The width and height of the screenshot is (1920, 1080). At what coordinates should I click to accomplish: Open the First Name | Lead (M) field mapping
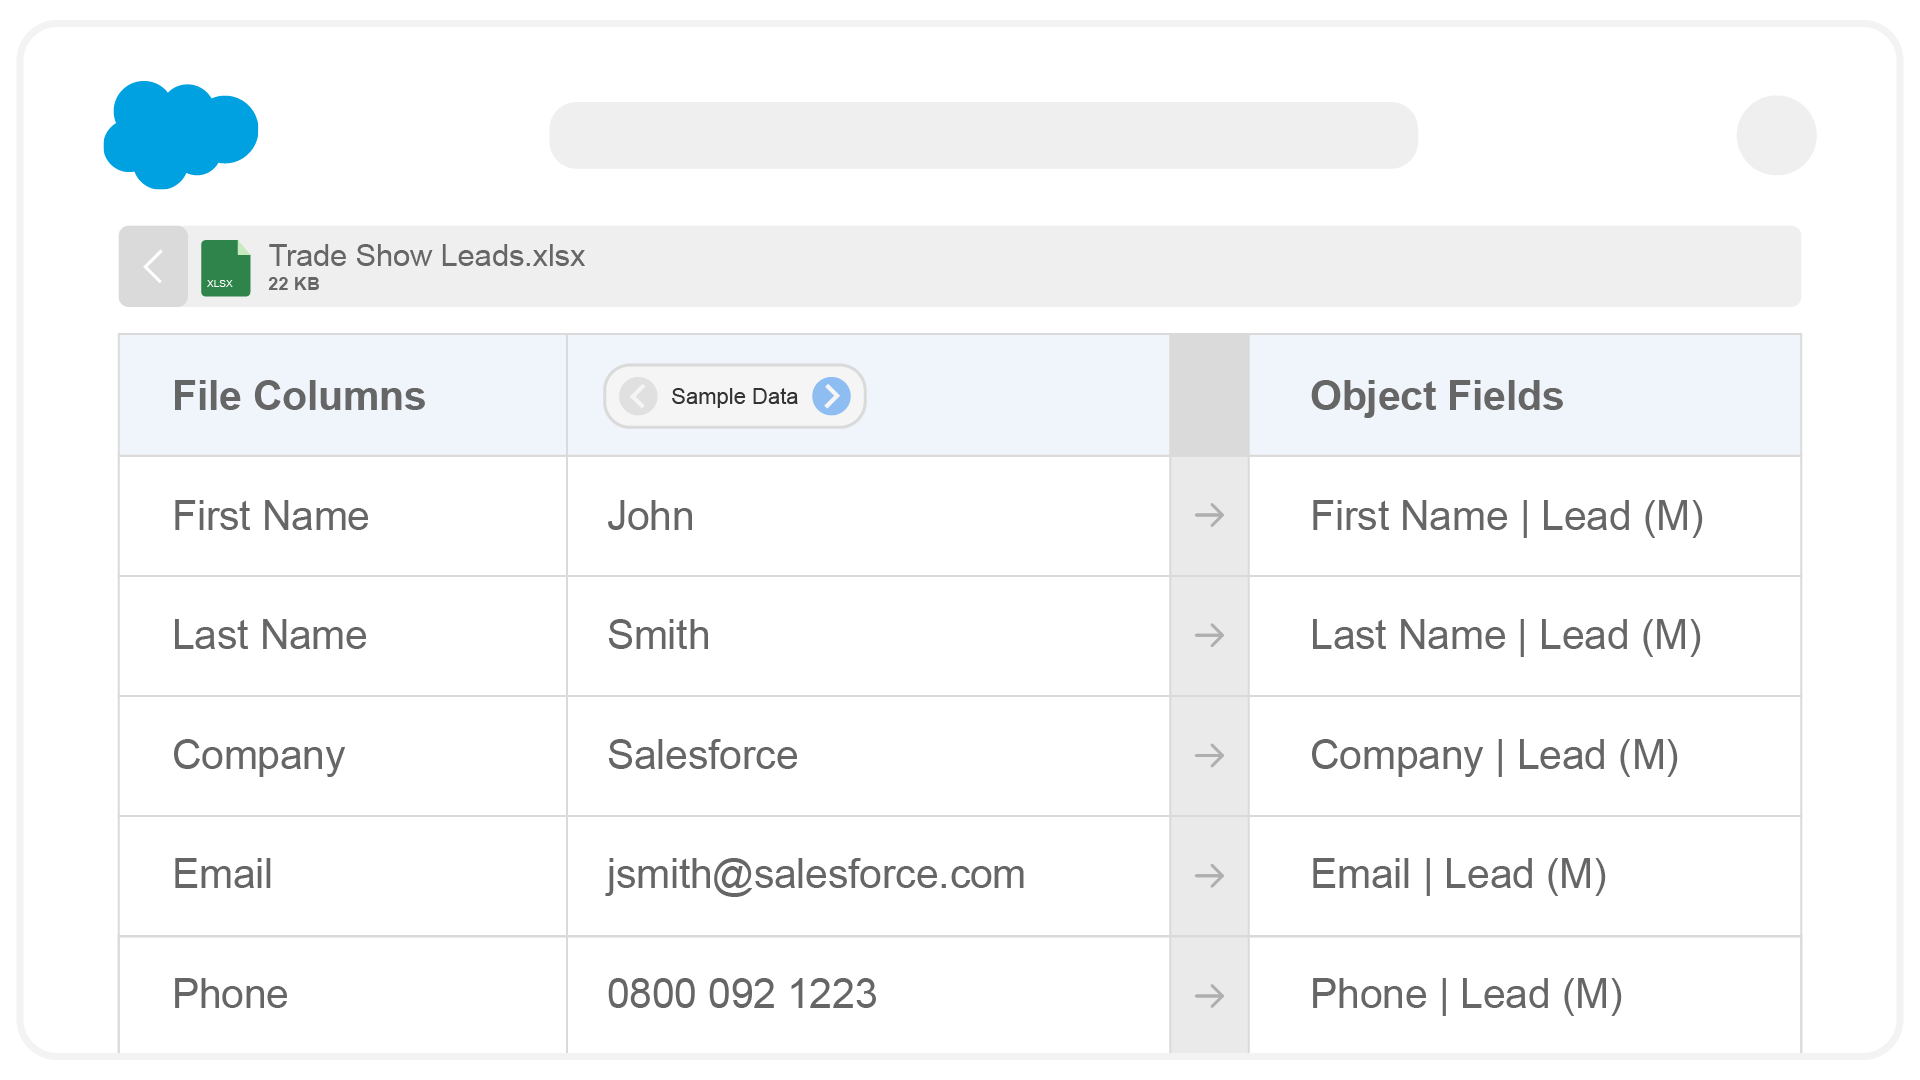(x=1507, y=516)
